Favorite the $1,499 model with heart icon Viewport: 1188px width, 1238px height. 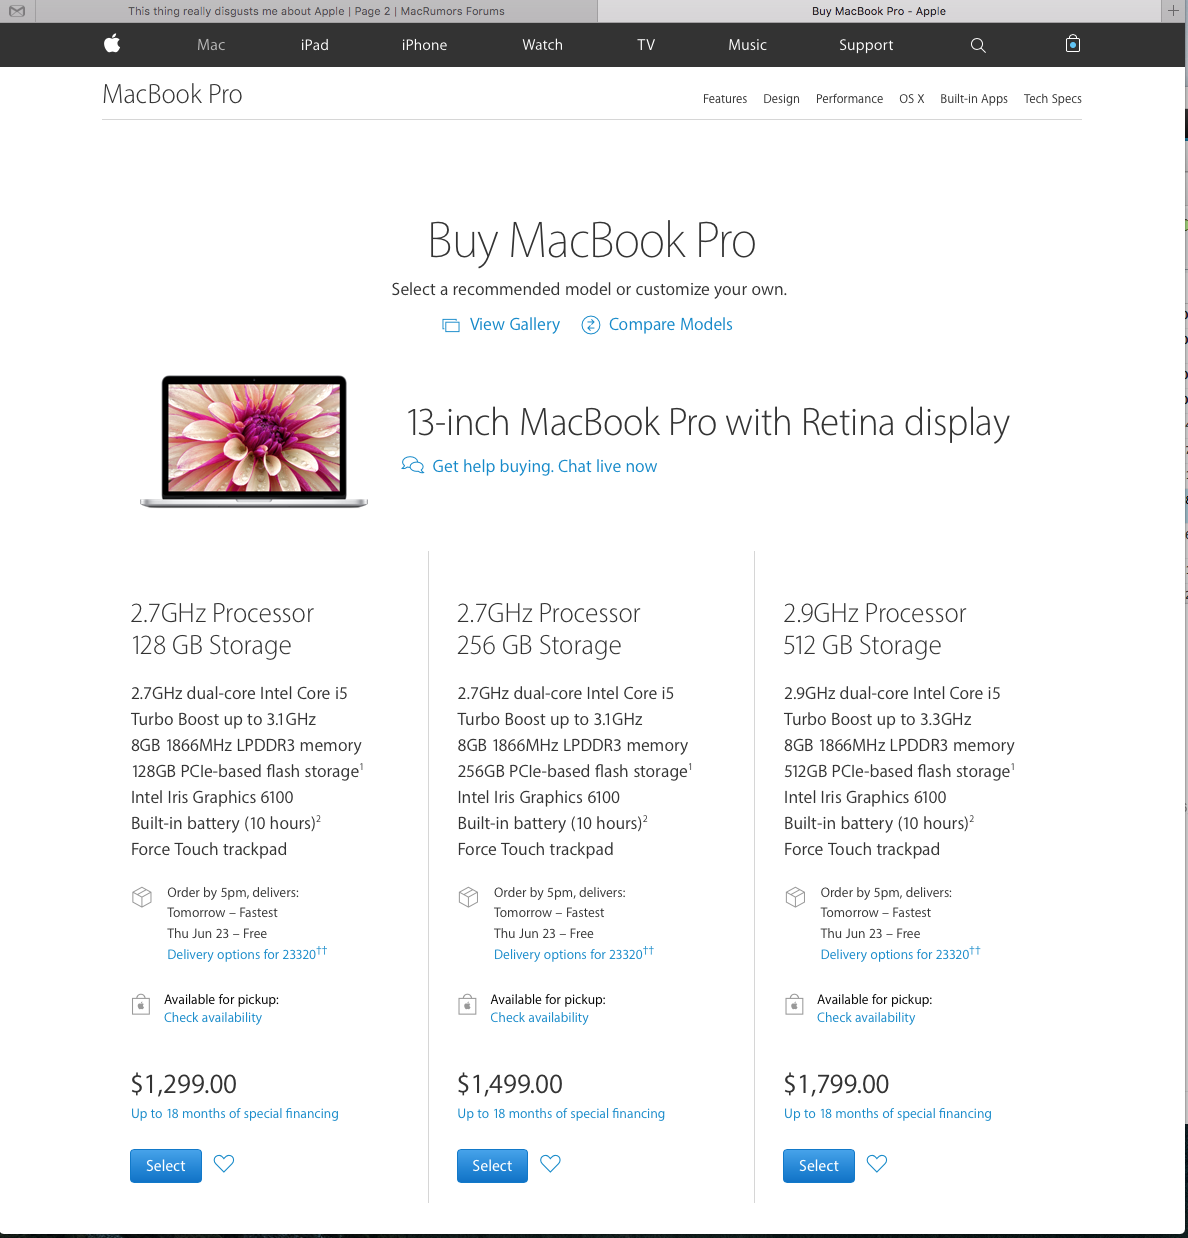(x=550, y=1164)
